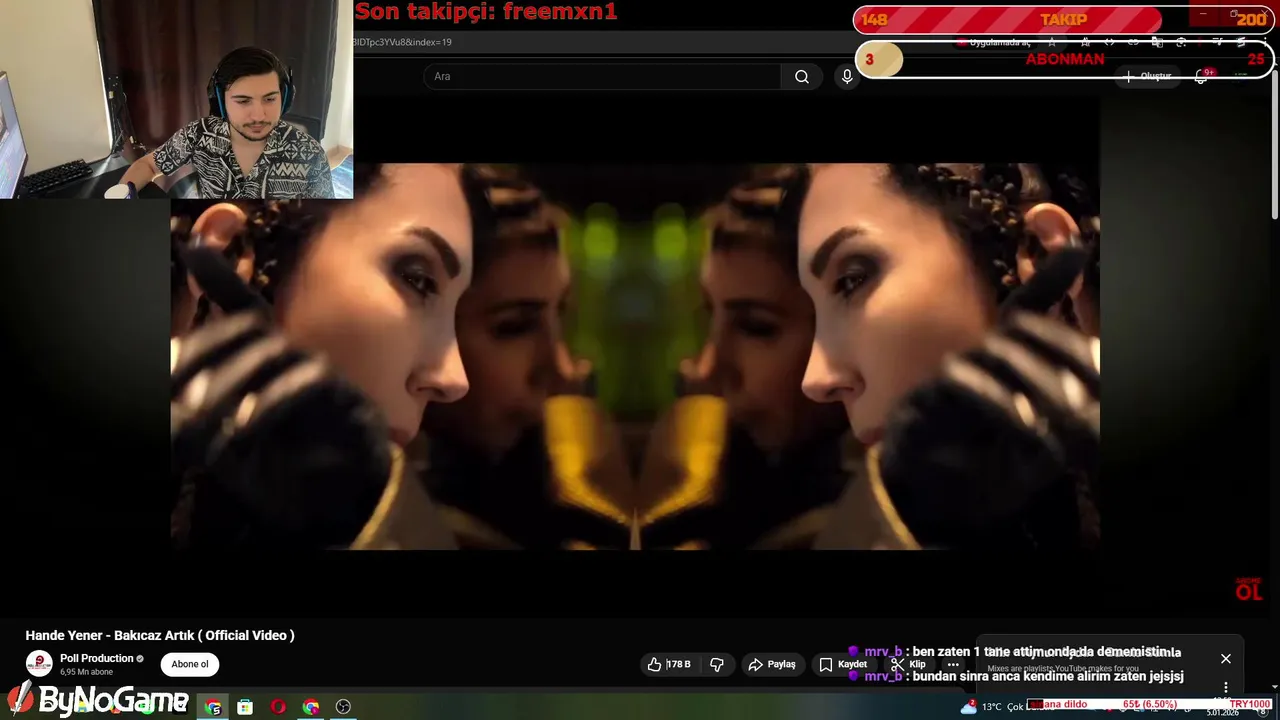Open Microsoft Store from the taskbar
This screenshot has height=720, width=1280.
(x=245, y=707)
